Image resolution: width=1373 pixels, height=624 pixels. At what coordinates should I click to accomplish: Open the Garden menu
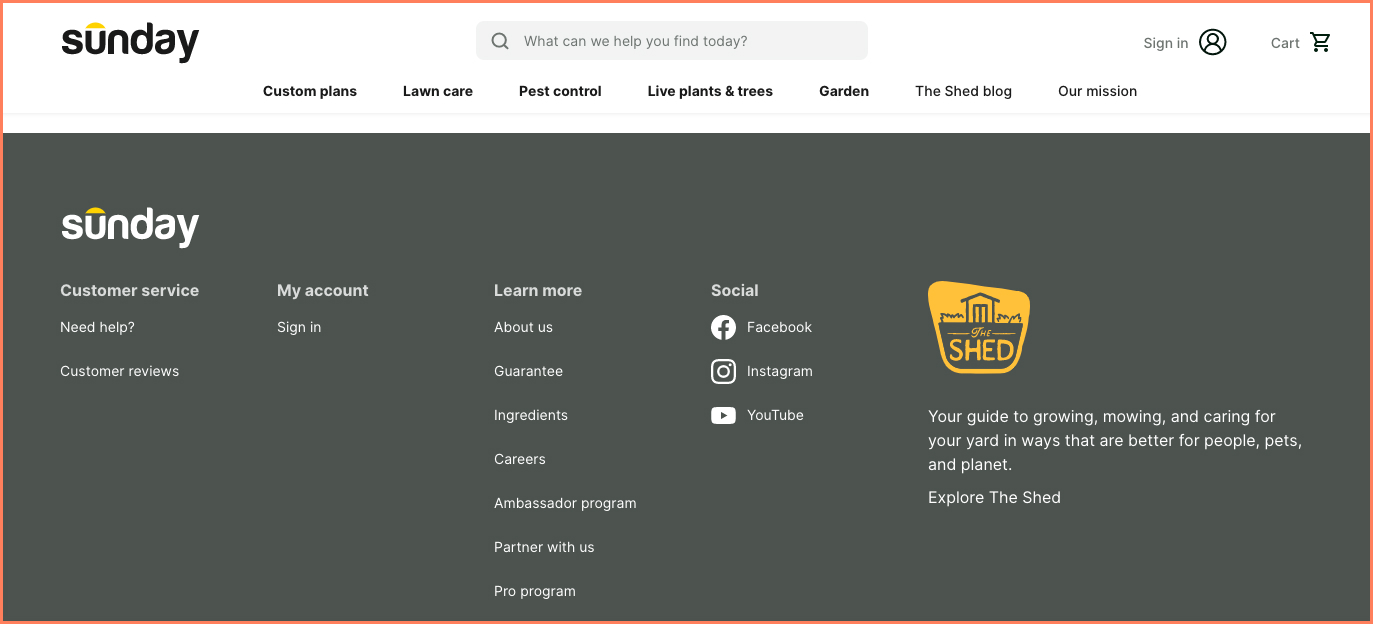point(844,91)
